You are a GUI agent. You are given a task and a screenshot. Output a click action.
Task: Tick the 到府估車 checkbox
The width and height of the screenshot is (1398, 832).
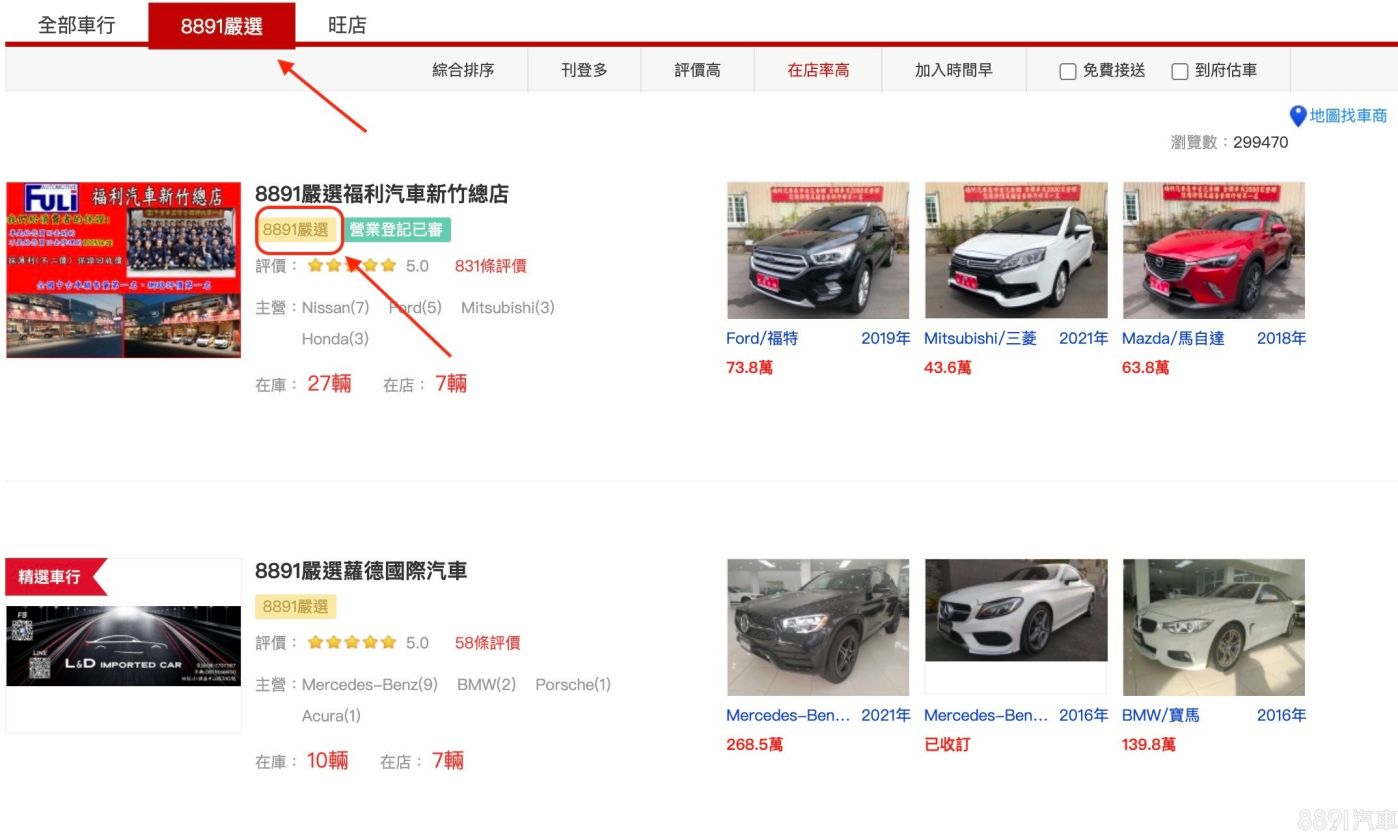[1180, 71]
